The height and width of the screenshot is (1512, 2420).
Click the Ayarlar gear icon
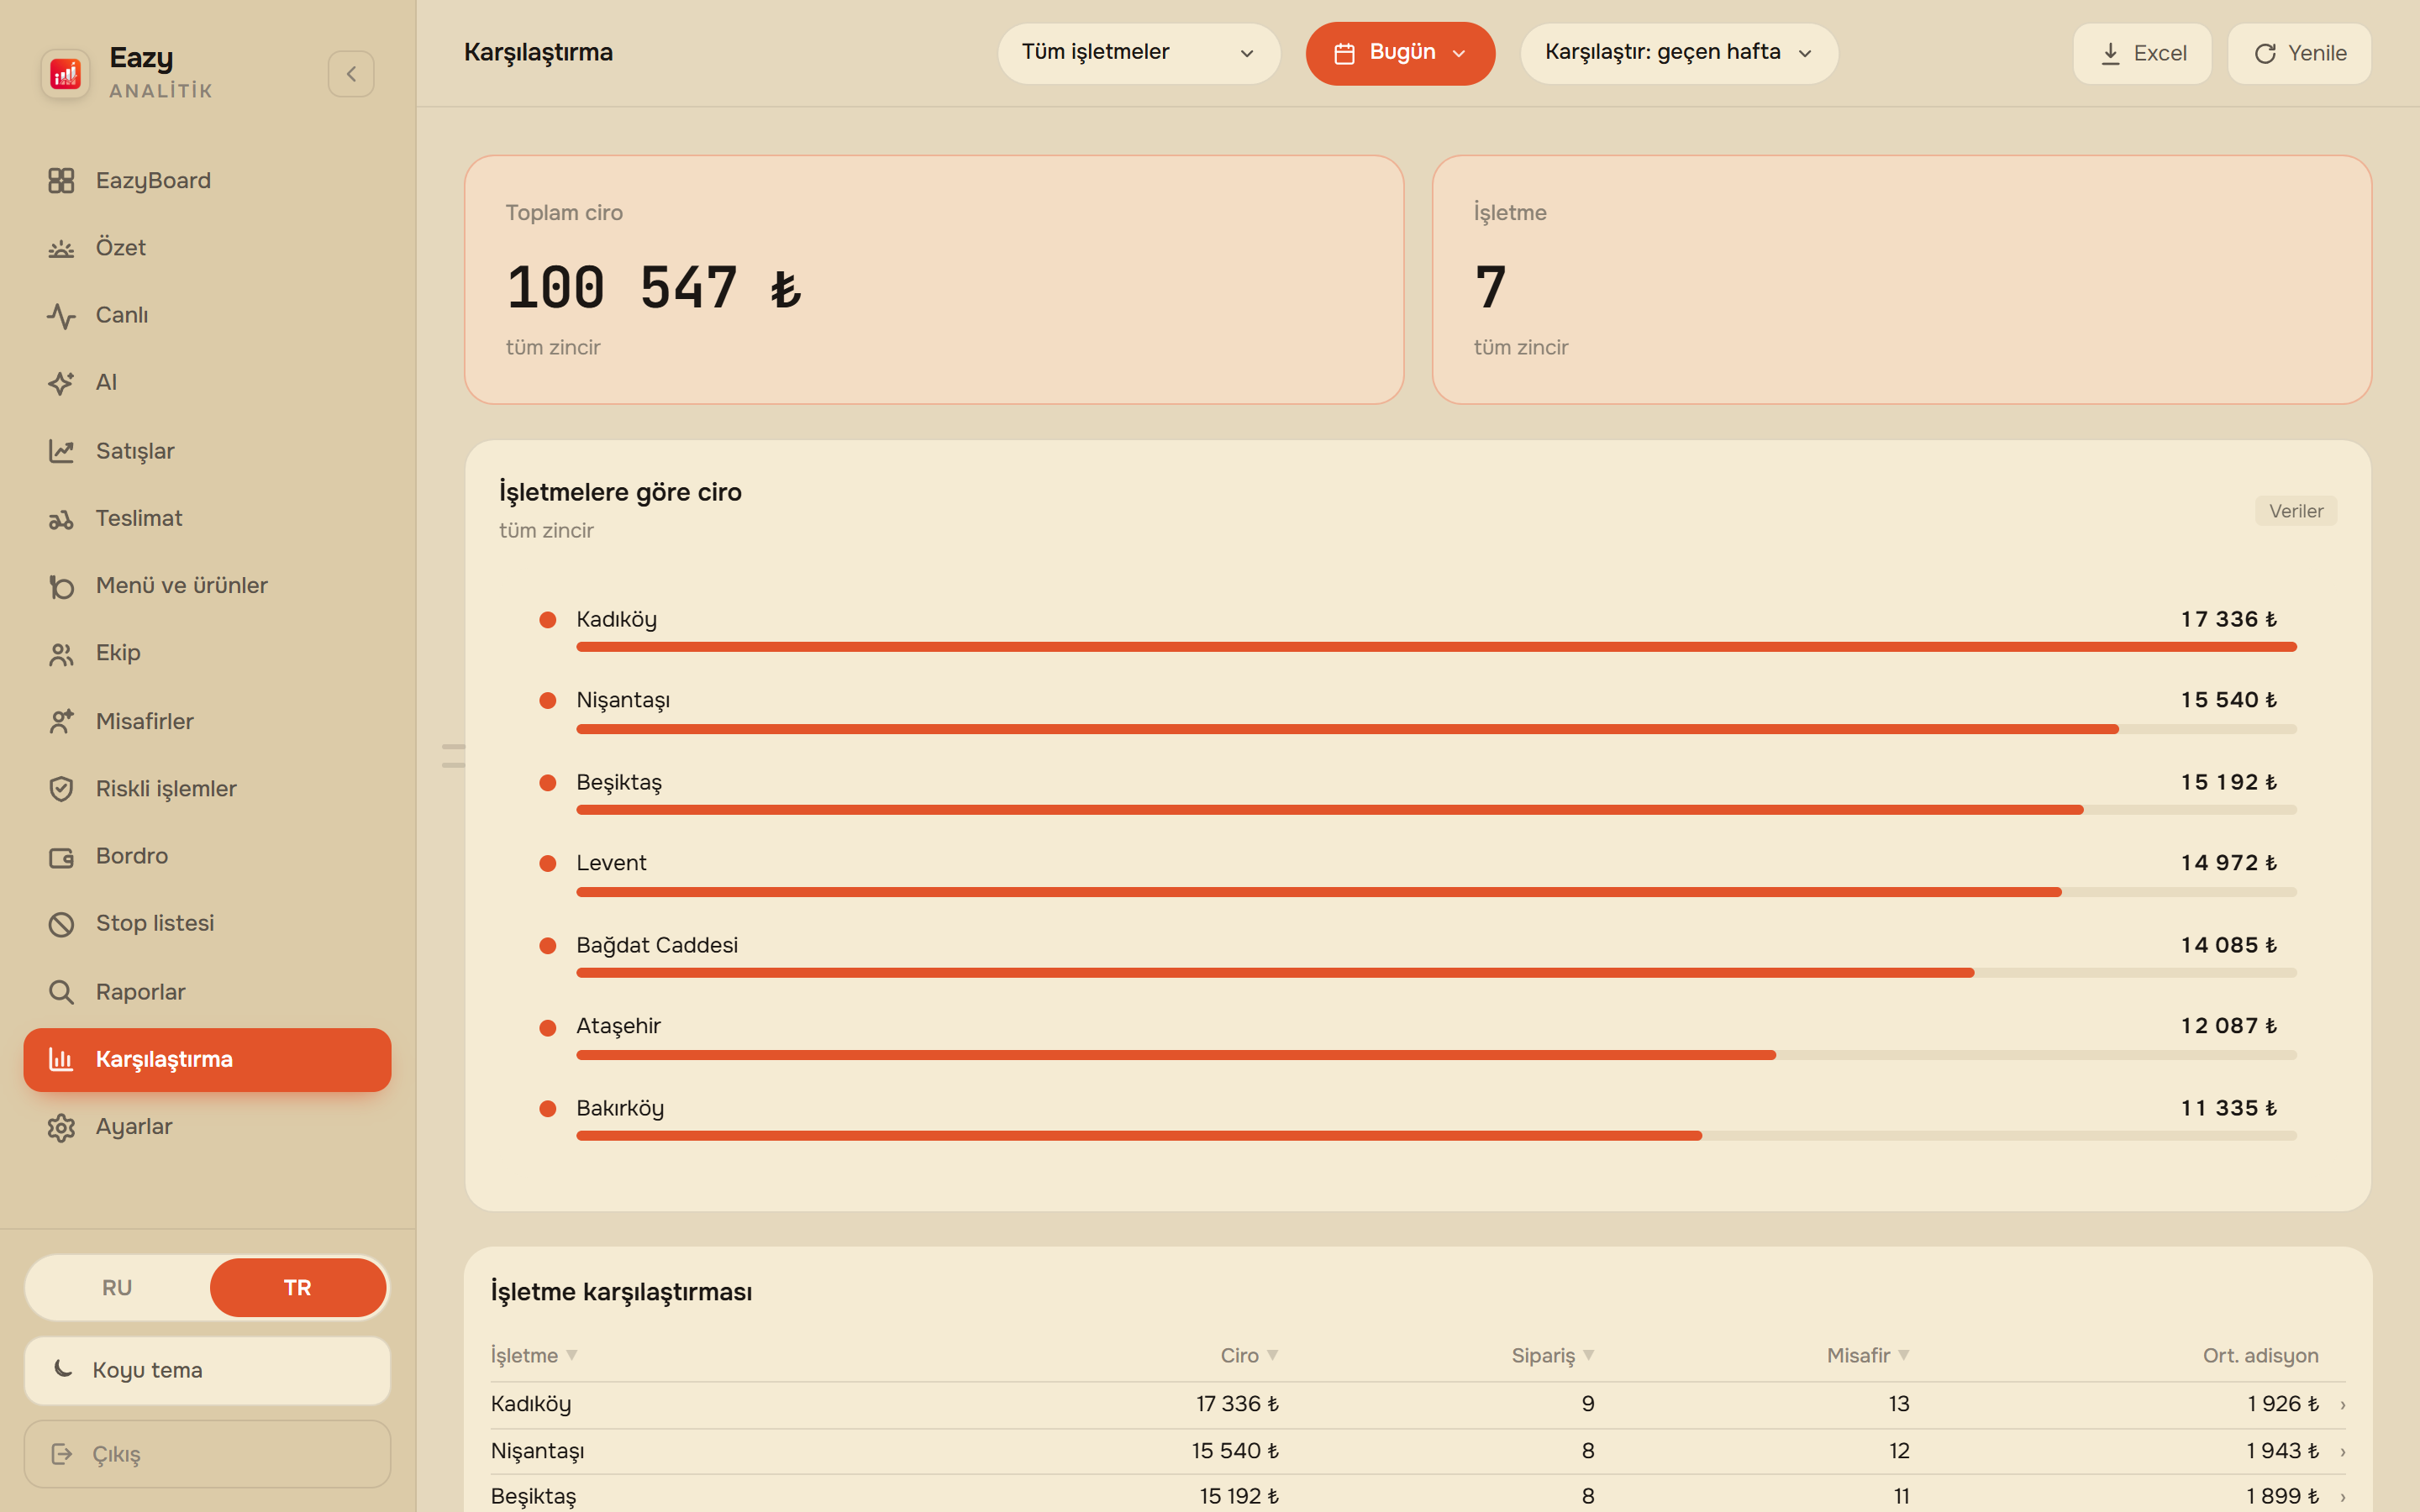pyautogui.click(x=61, y=1127)
